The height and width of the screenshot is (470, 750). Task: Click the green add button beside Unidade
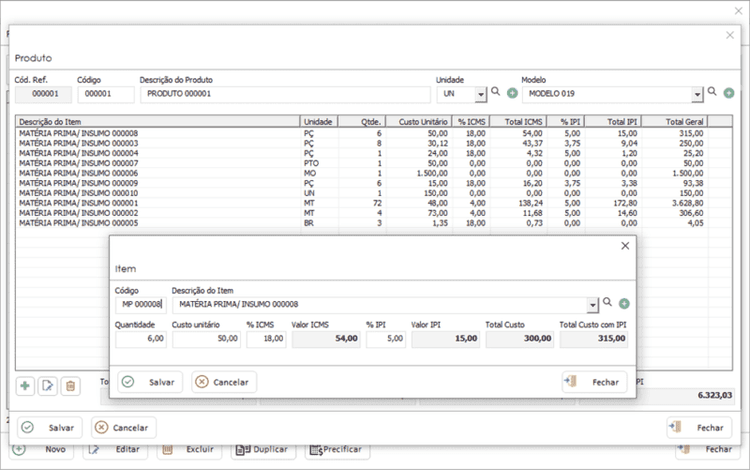512,93
